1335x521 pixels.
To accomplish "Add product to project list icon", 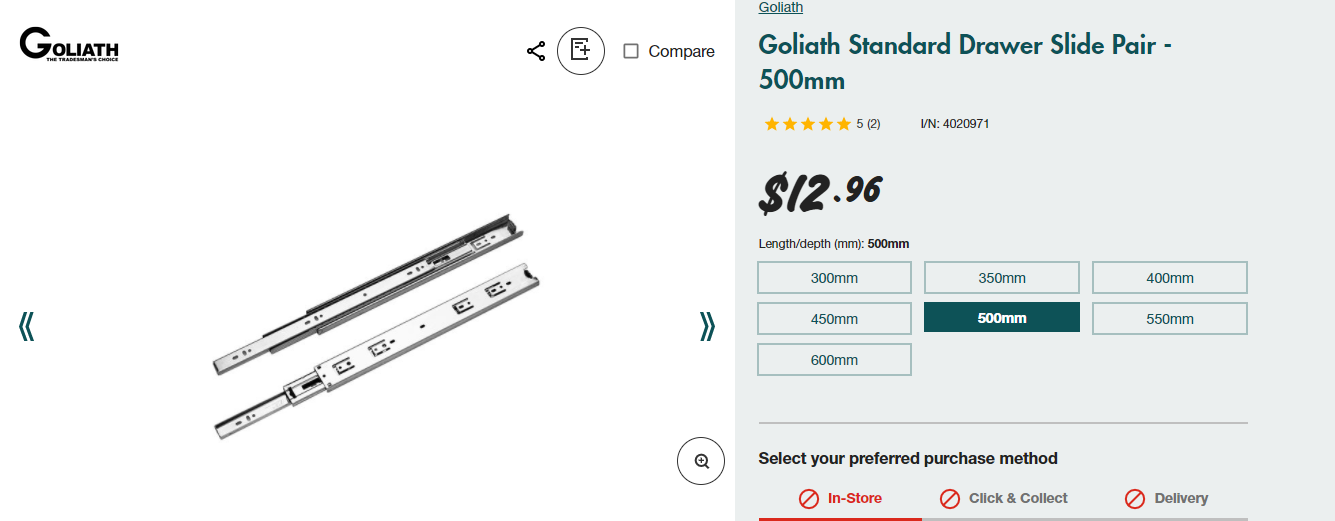I will click(581, 50).
